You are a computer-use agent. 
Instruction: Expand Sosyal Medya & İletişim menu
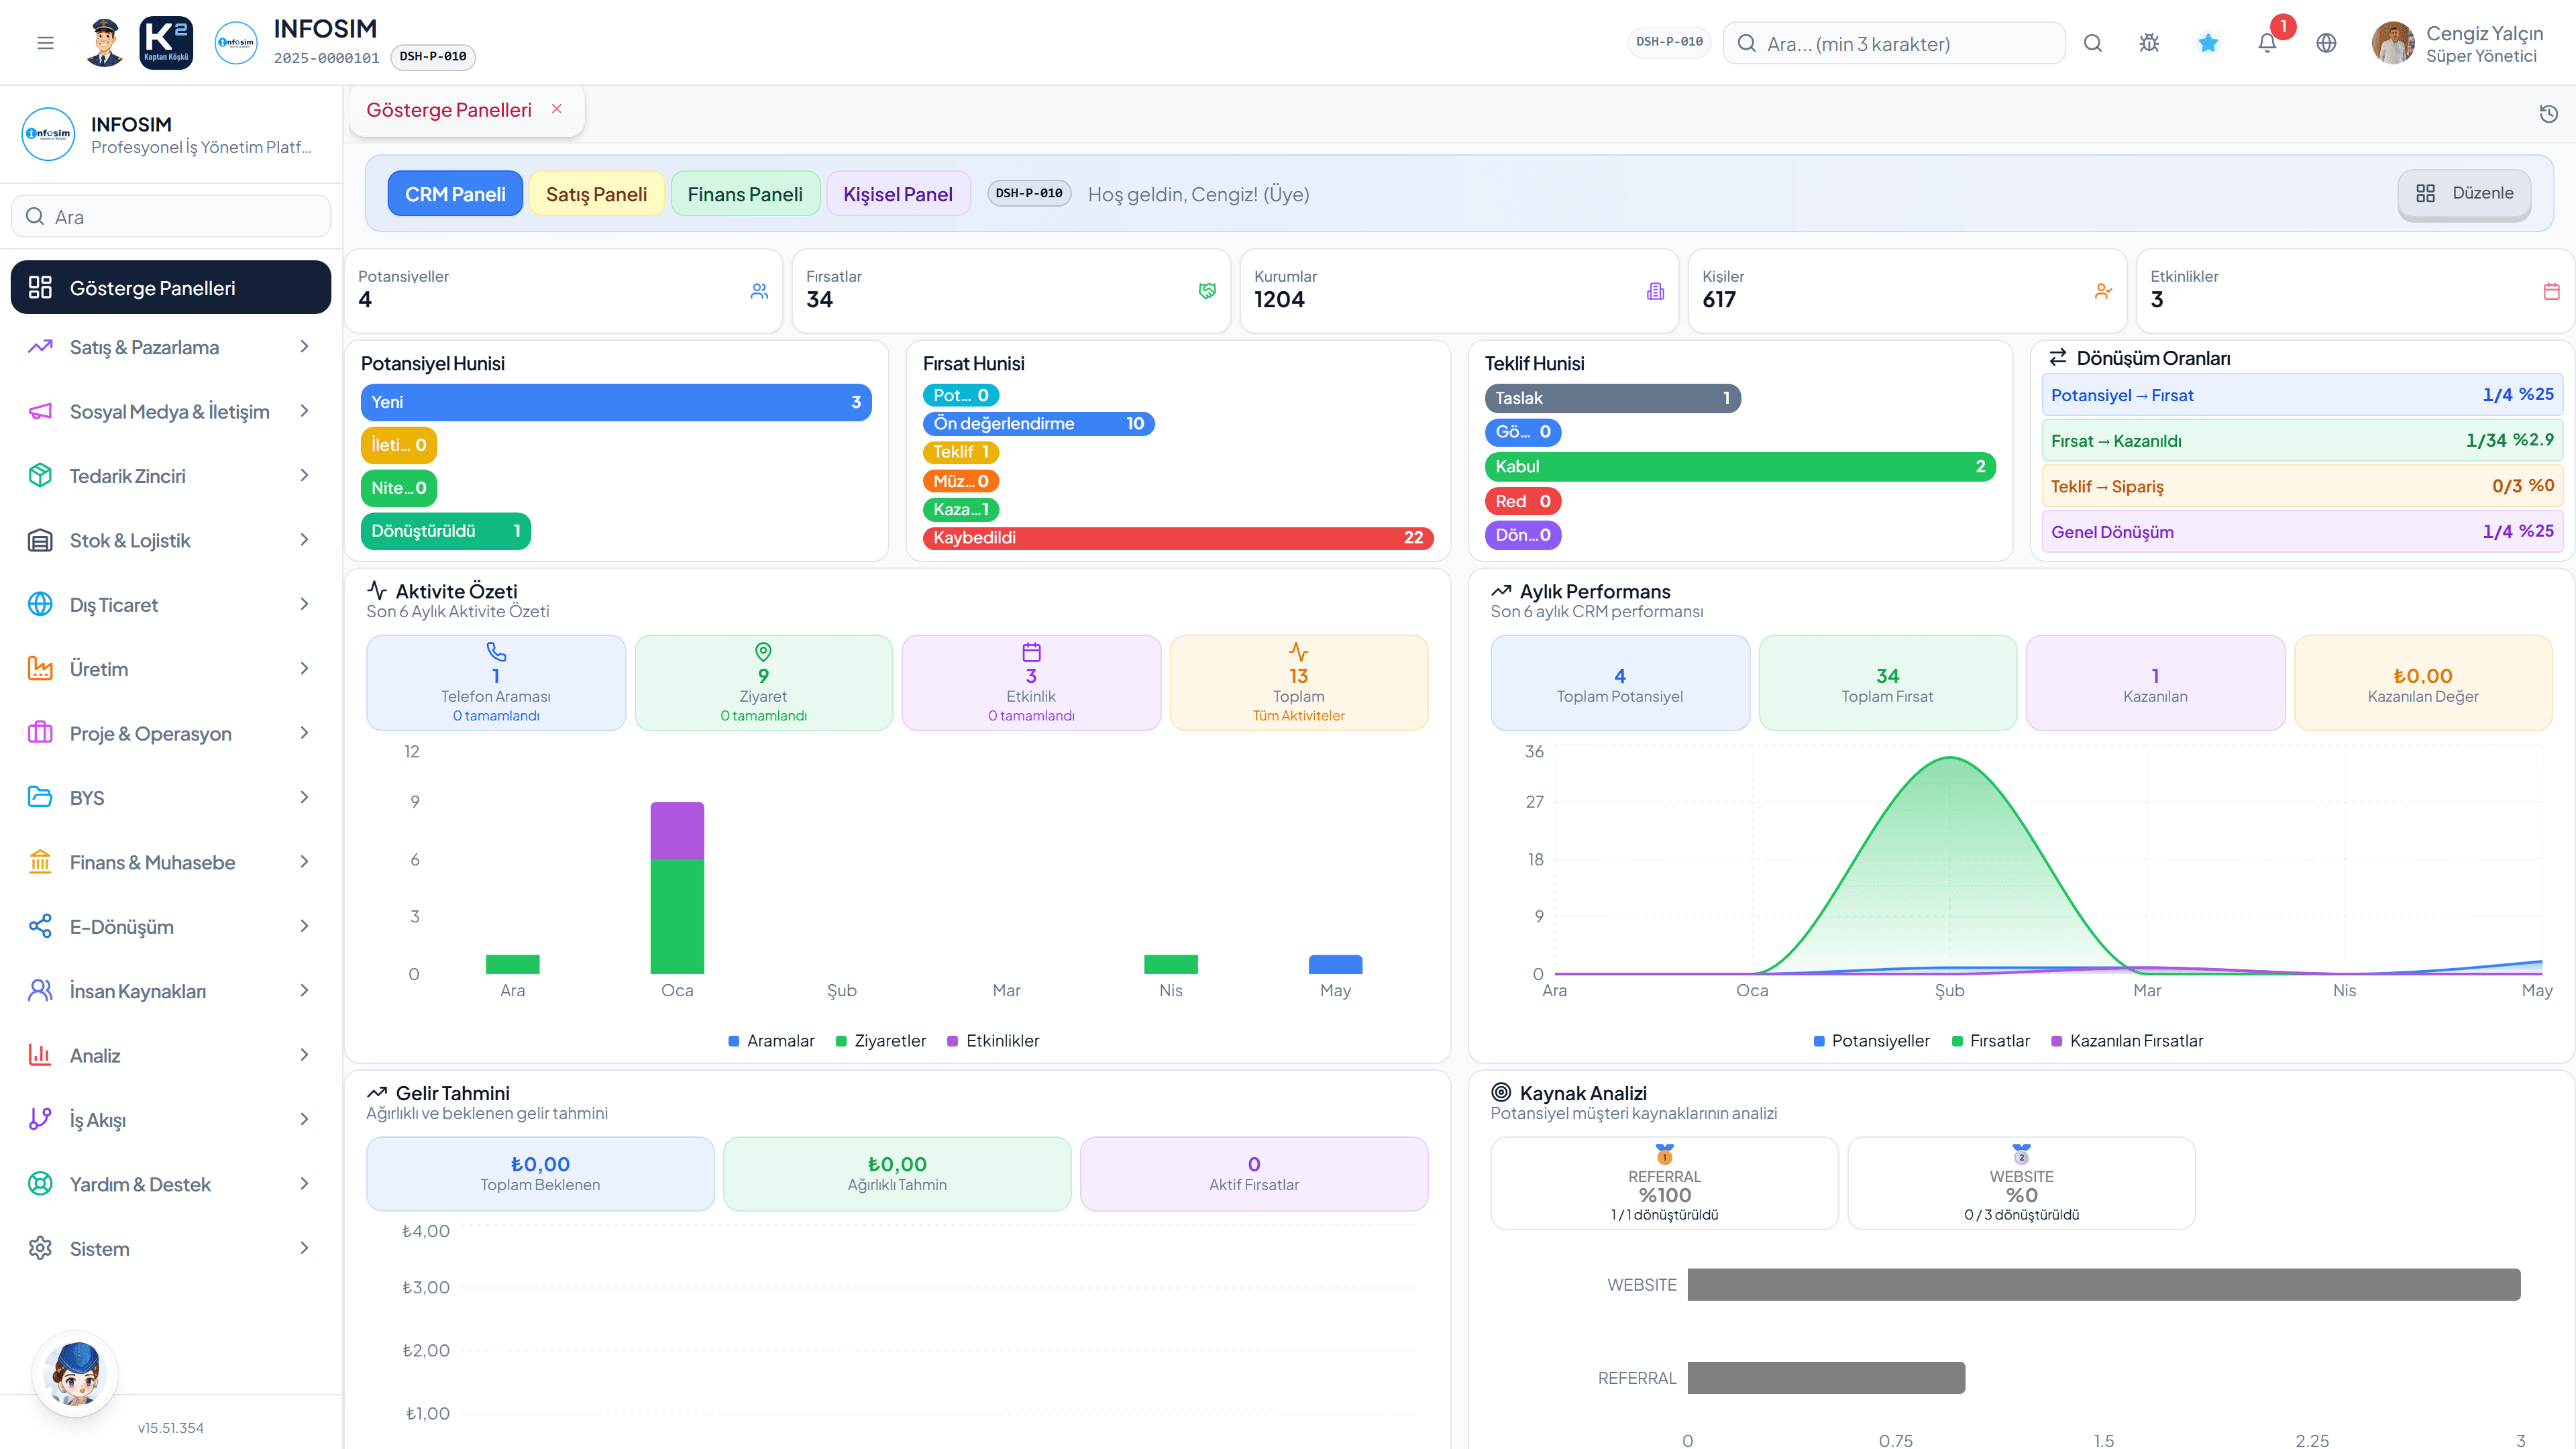click(x=170, y=411)
